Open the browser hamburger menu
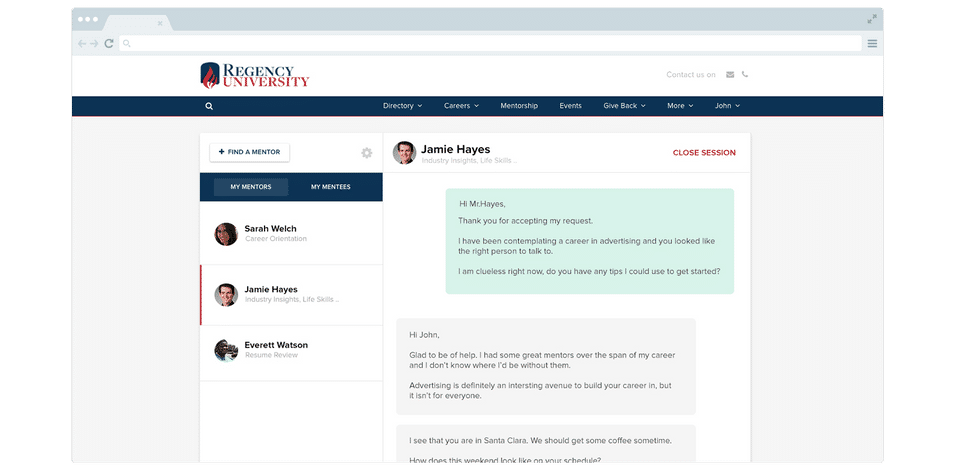 point(872,43)
